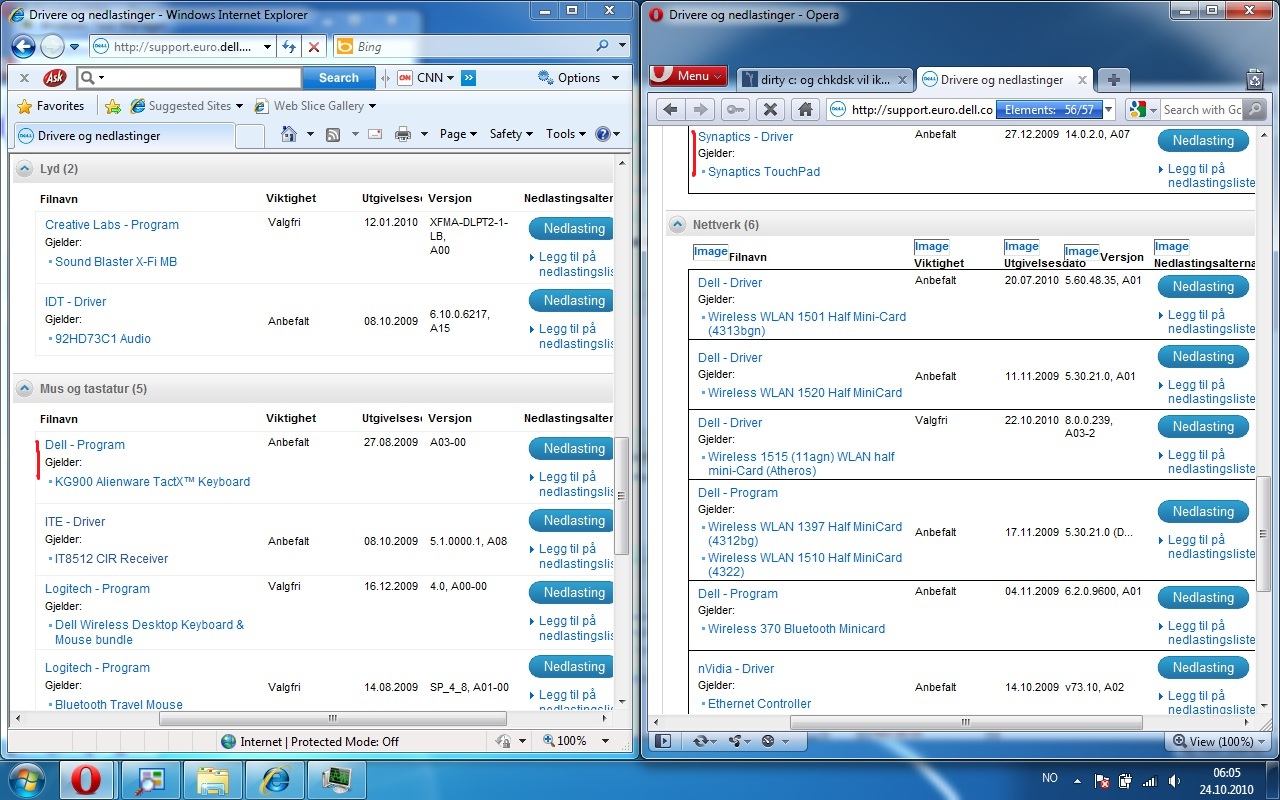Open the Ask toolbar Options menu
1280x800 pixels.
579,78
